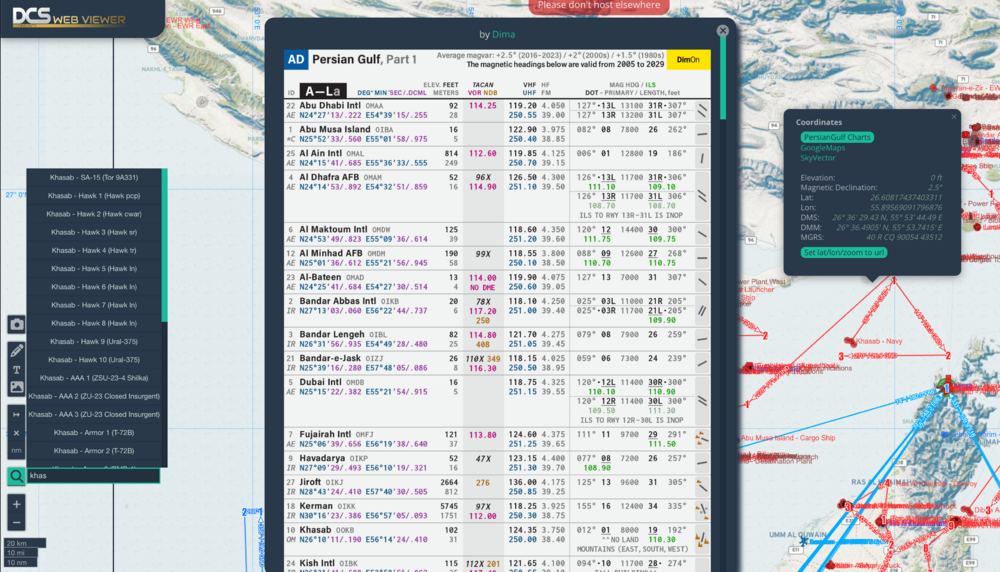Click Bandar Abbas Intl runway diagram icon
Screen dimensions: 1000x572
(x=702, y=311)
